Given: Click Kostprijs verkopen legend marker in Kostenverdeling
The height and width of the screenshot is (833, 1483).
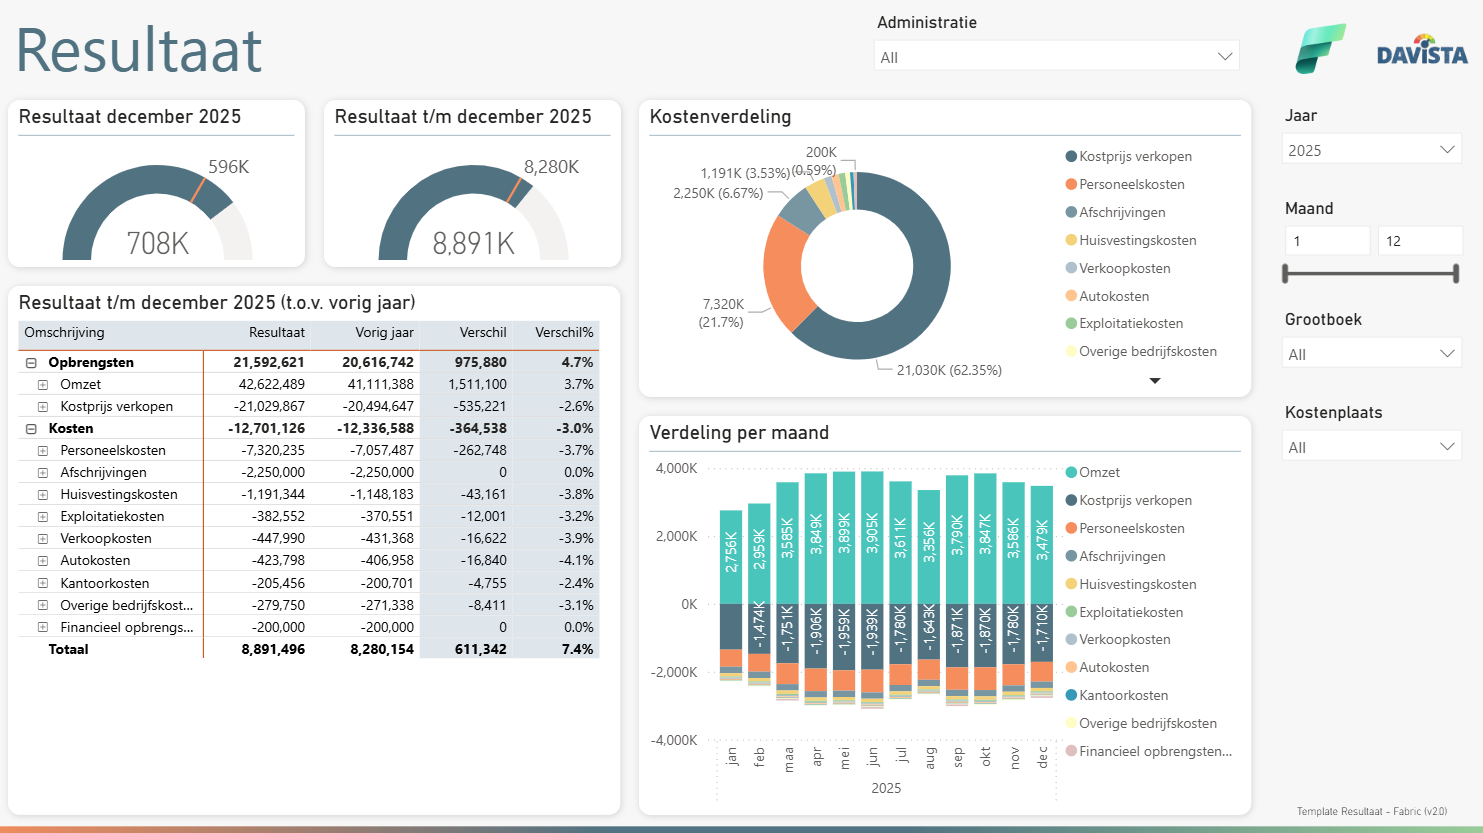Looking at the screenshot, I should tap(1071, 157).
